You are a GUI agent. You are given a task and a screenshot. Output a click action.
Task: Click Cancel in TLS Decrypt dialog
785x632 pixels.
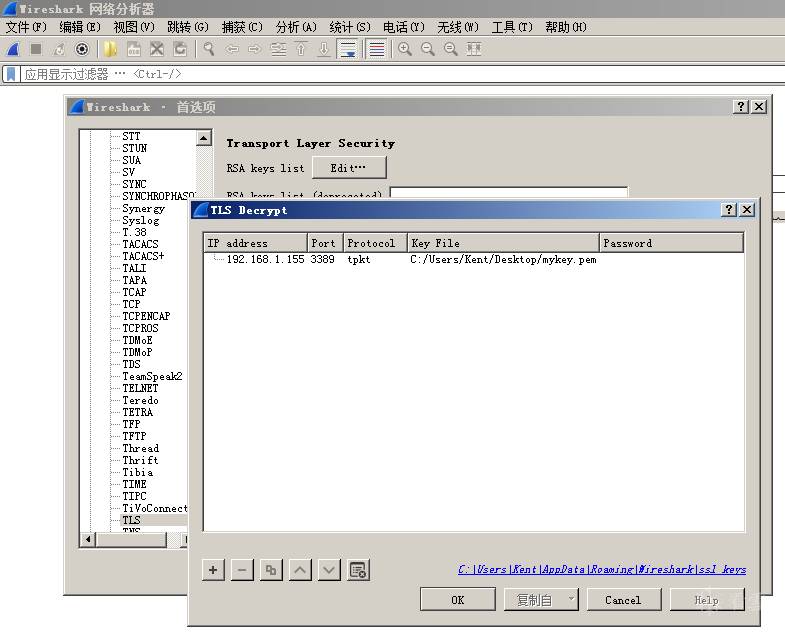click(623, 600)
